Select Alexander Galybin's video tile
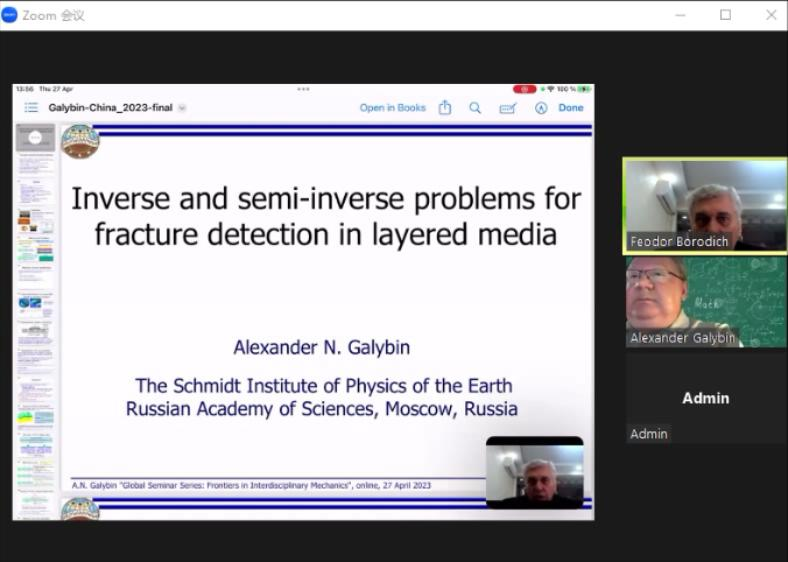This screenshot has height=562, width=788. pyautogui.click(x=705, y=301)
